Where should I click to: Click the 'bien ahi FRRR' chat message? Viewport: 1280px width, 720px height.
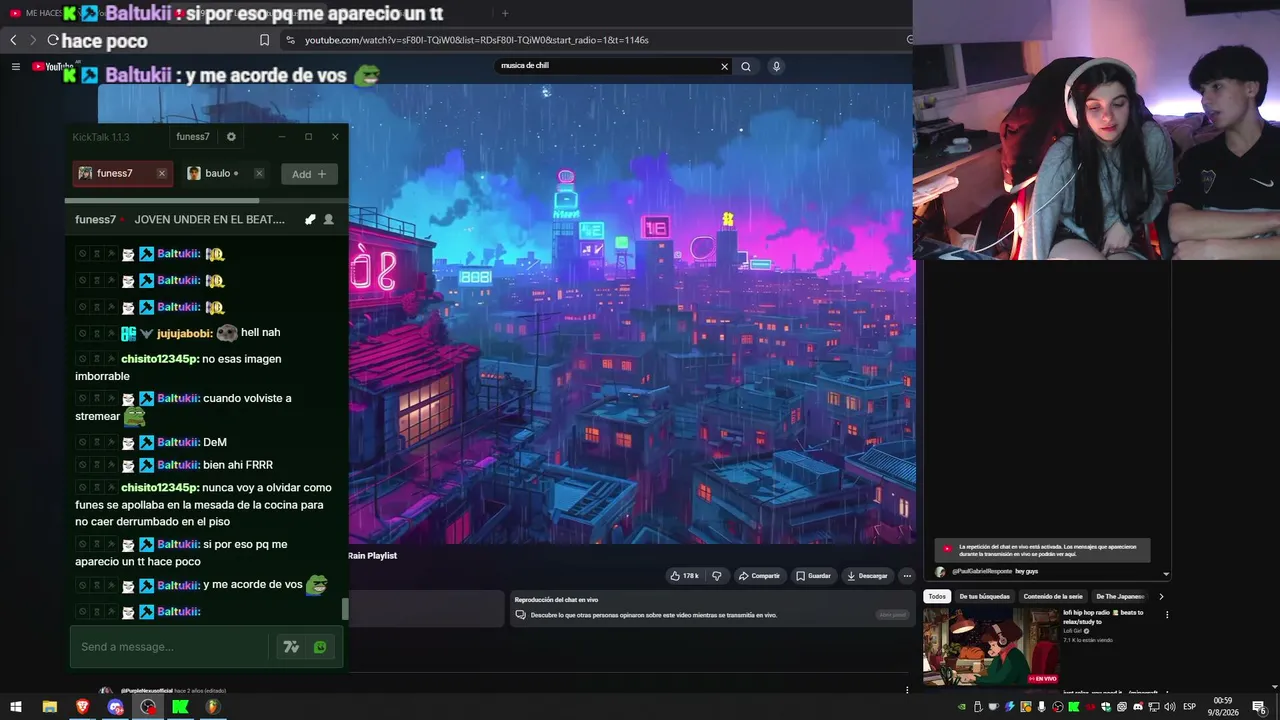click(x=238, y=465)
